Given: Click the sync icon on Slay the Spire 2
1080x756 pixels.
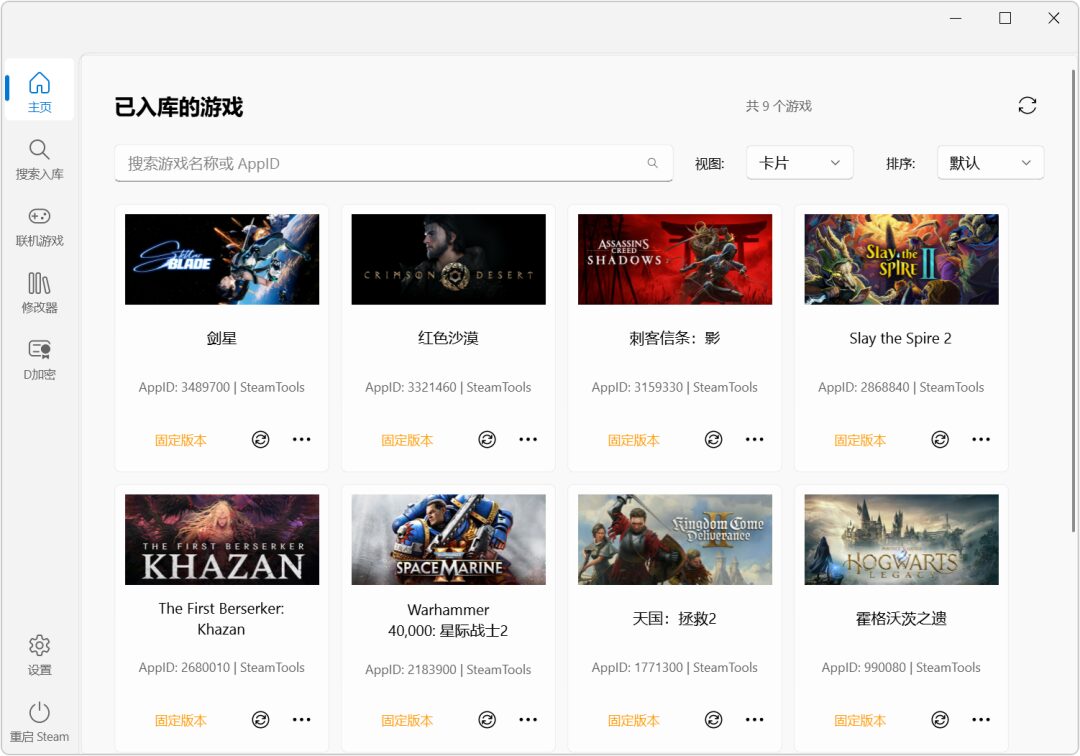Looking at the screenshot, I should tap(940, 439).
